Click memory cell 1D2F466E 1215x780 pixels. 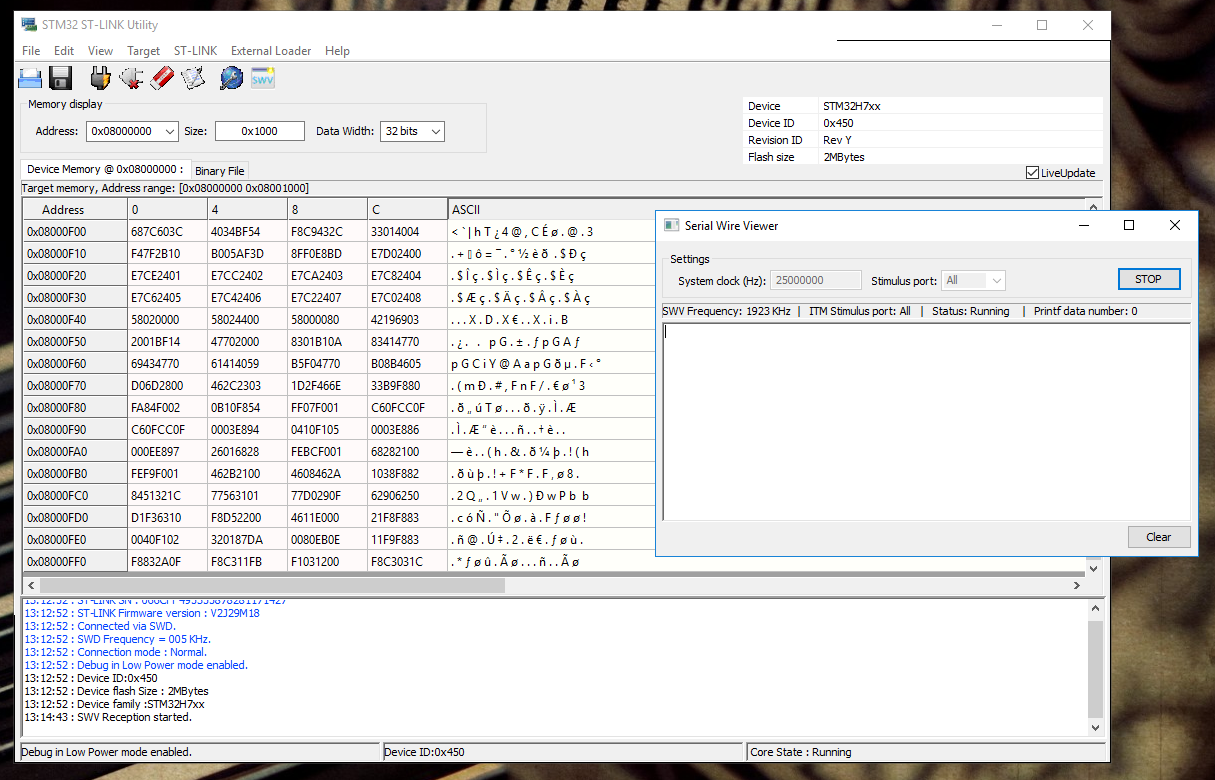327,386
